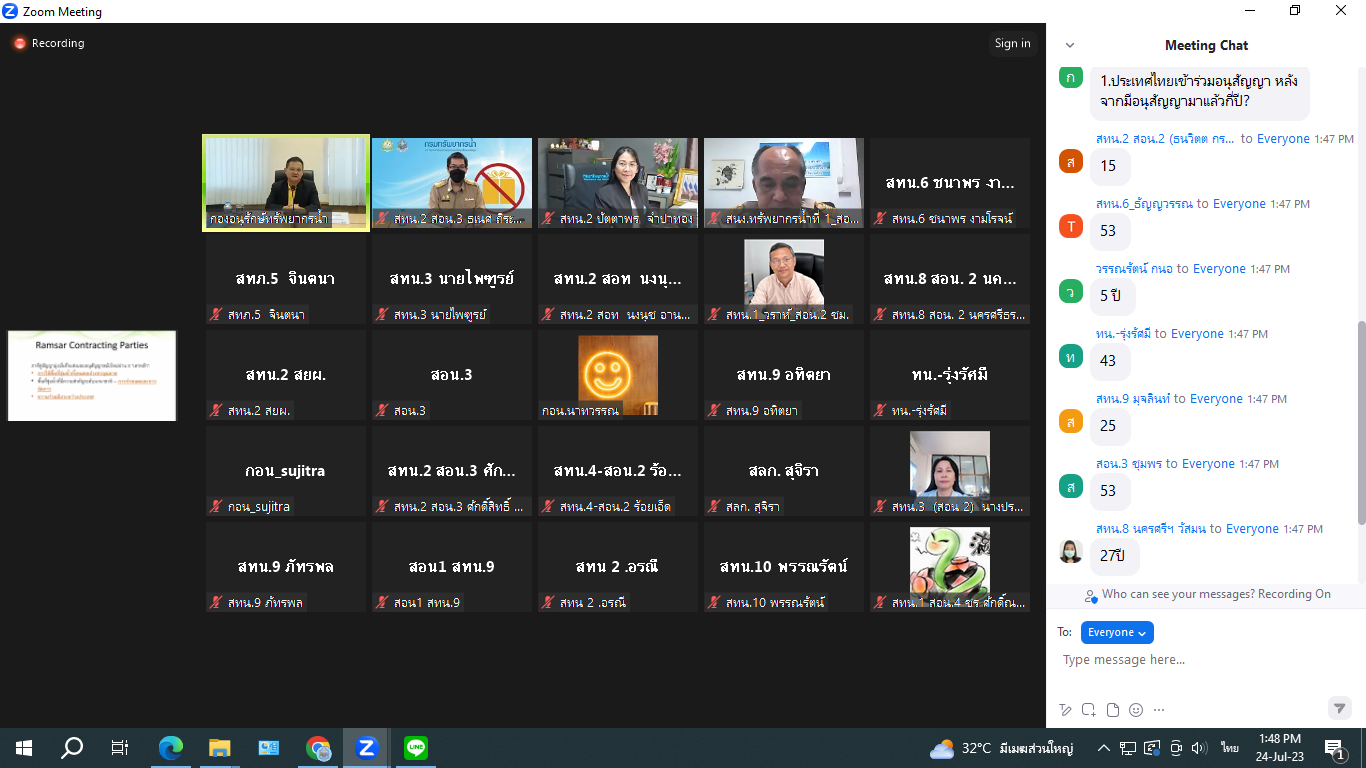Click the screenshot capture icon in chat
Image resolution: width=1366 pixels, height=768 pixels.
pos(1089,710)
